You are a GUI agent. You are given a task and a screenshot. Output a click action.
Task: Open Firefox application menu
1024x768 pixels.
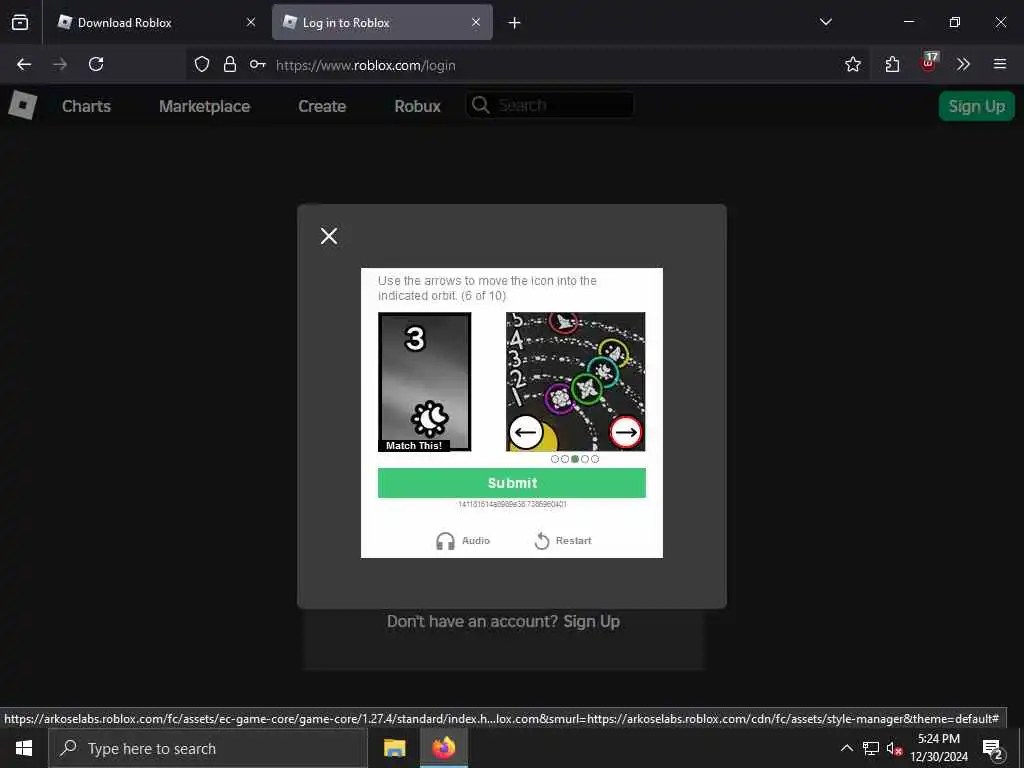[x=1000, y=64]
